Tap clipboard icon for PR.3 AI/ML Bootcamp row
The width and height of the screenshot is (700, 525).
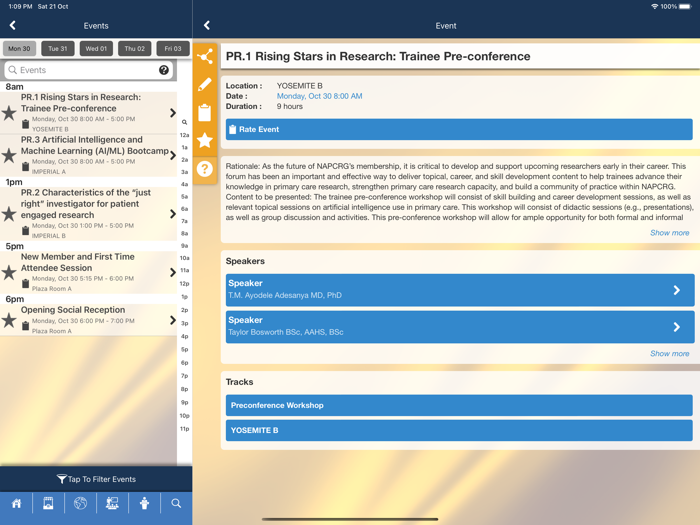tap(25, 167)
